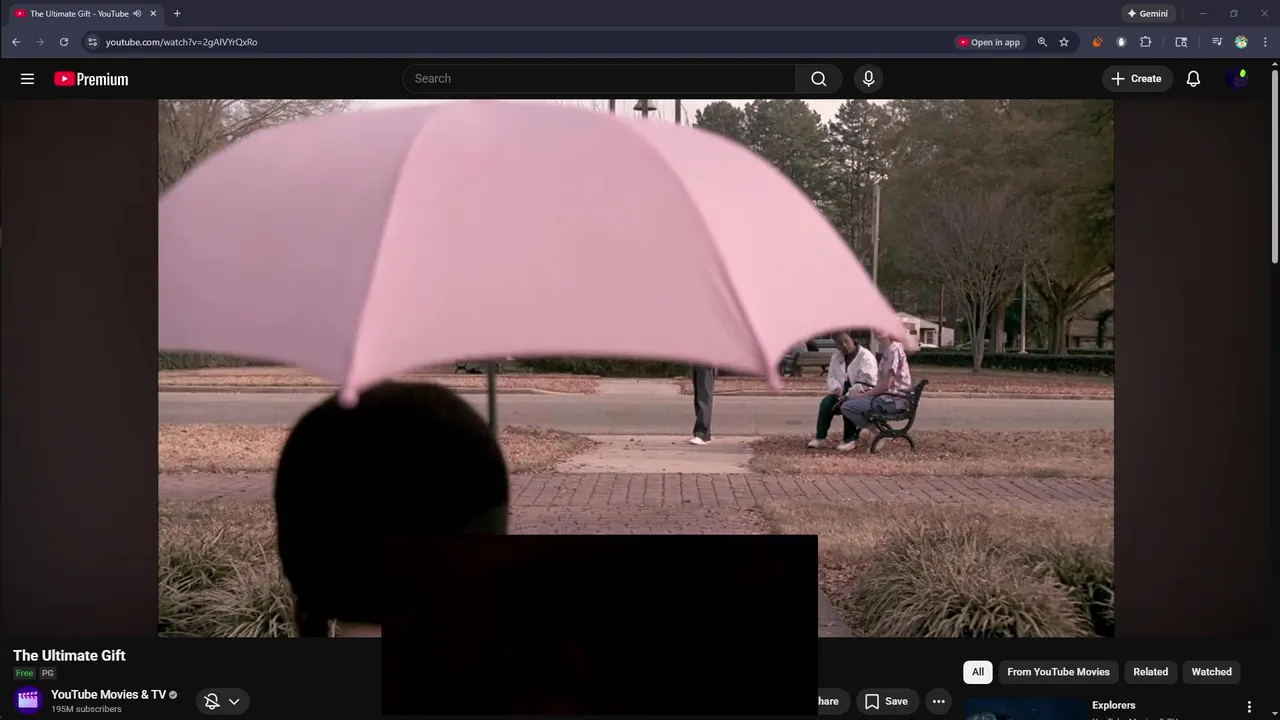Go back in browser history
Screen dimensions: 1280x720
tap(16, 42)
